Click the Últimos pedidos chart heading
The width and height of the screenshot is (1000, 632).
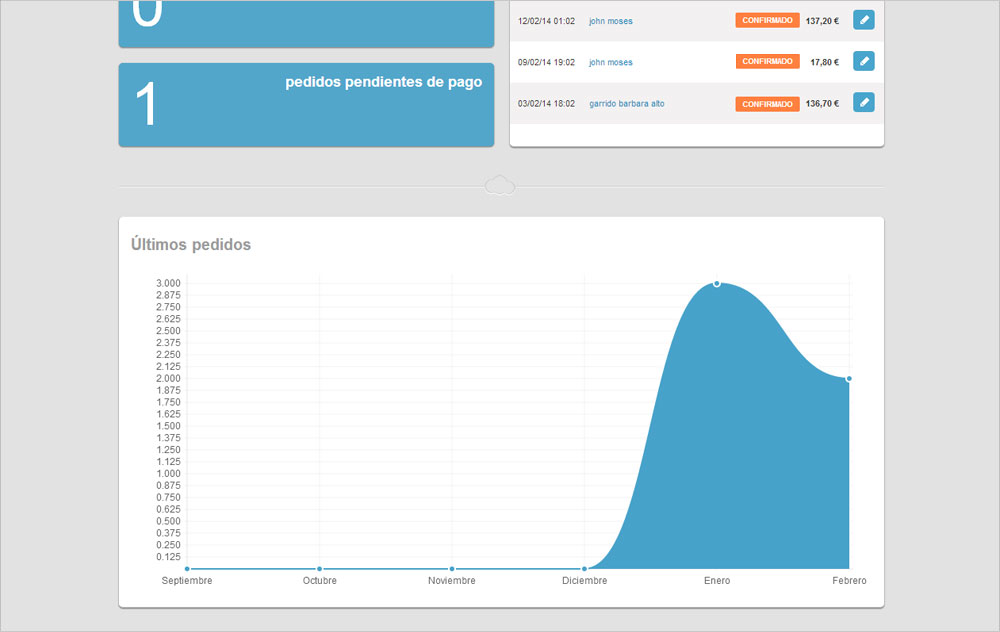(x=191, y=245)
